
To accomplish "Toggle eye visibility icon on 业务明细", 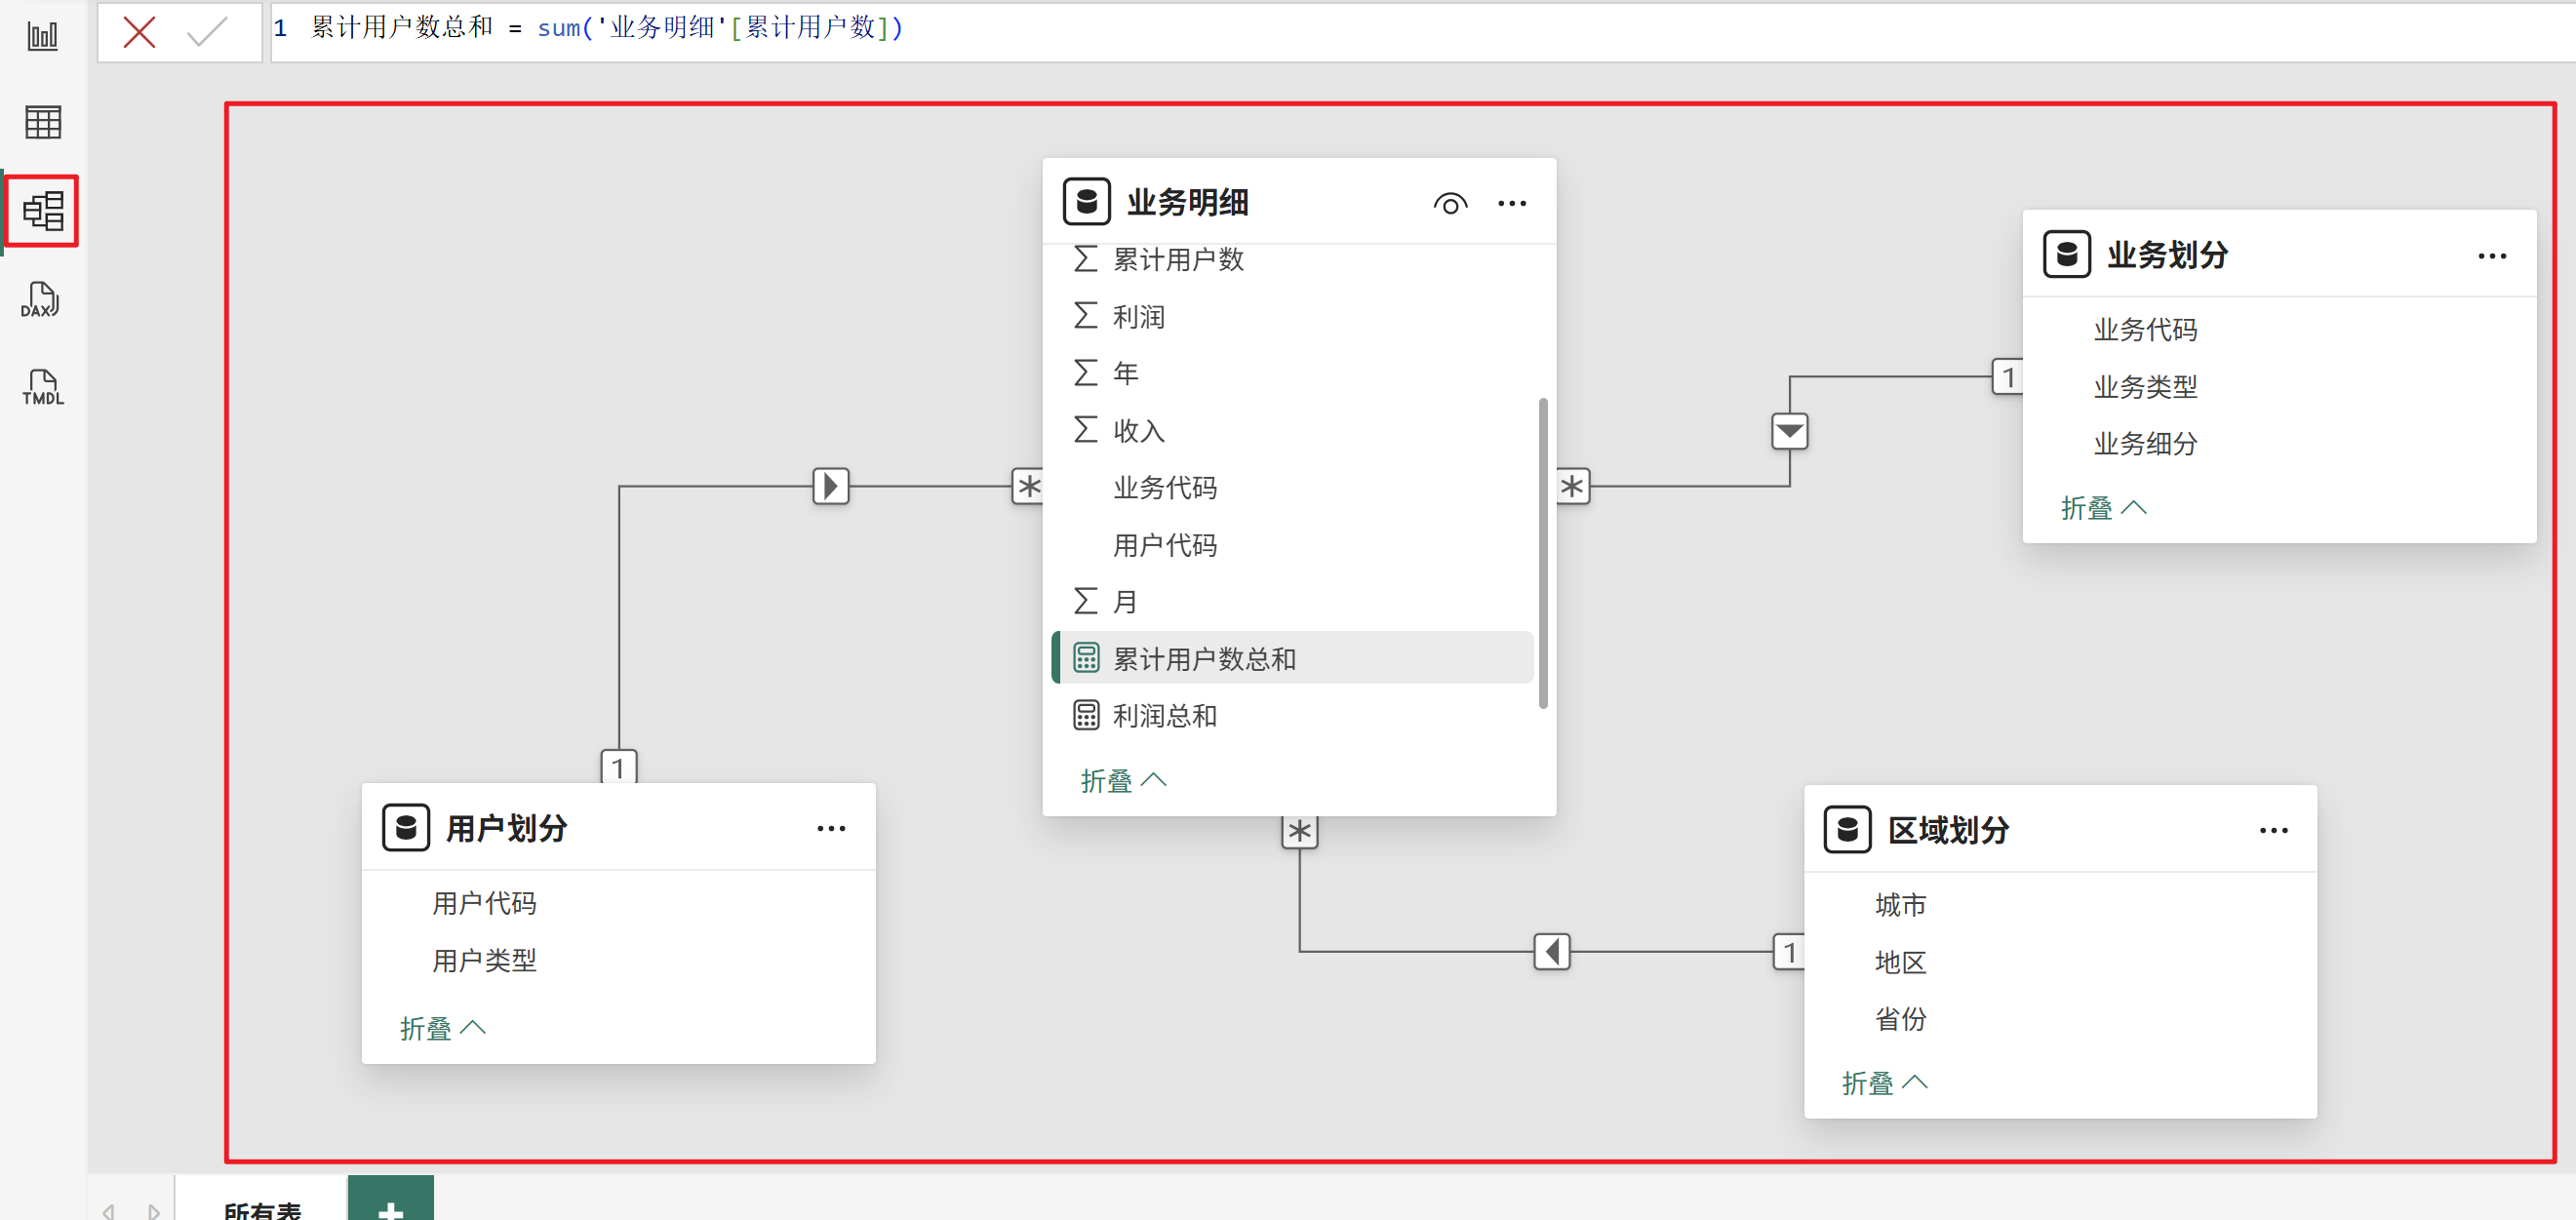I will coord(1449,204).
